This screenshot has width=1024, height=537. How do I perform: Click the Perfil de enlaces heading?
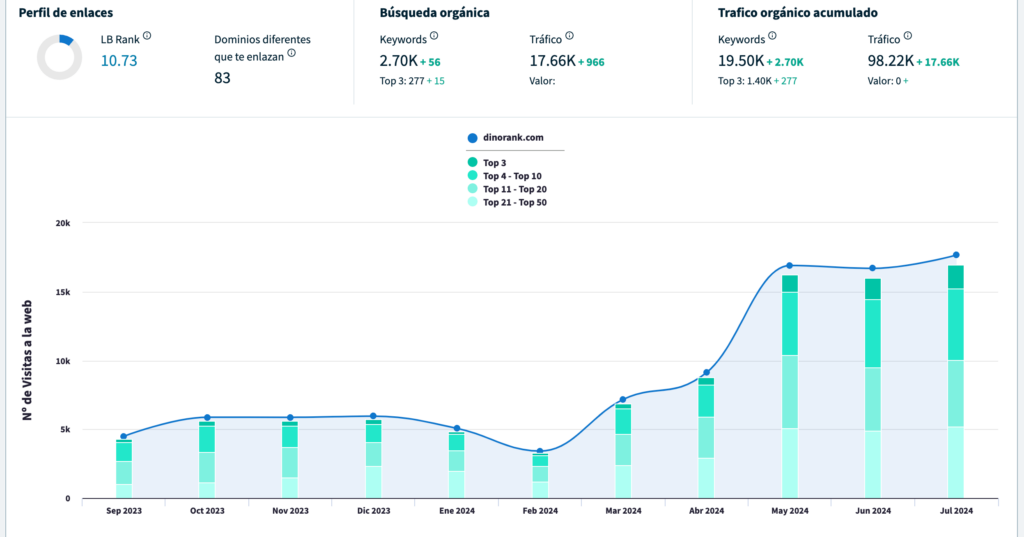pos(65,12)
